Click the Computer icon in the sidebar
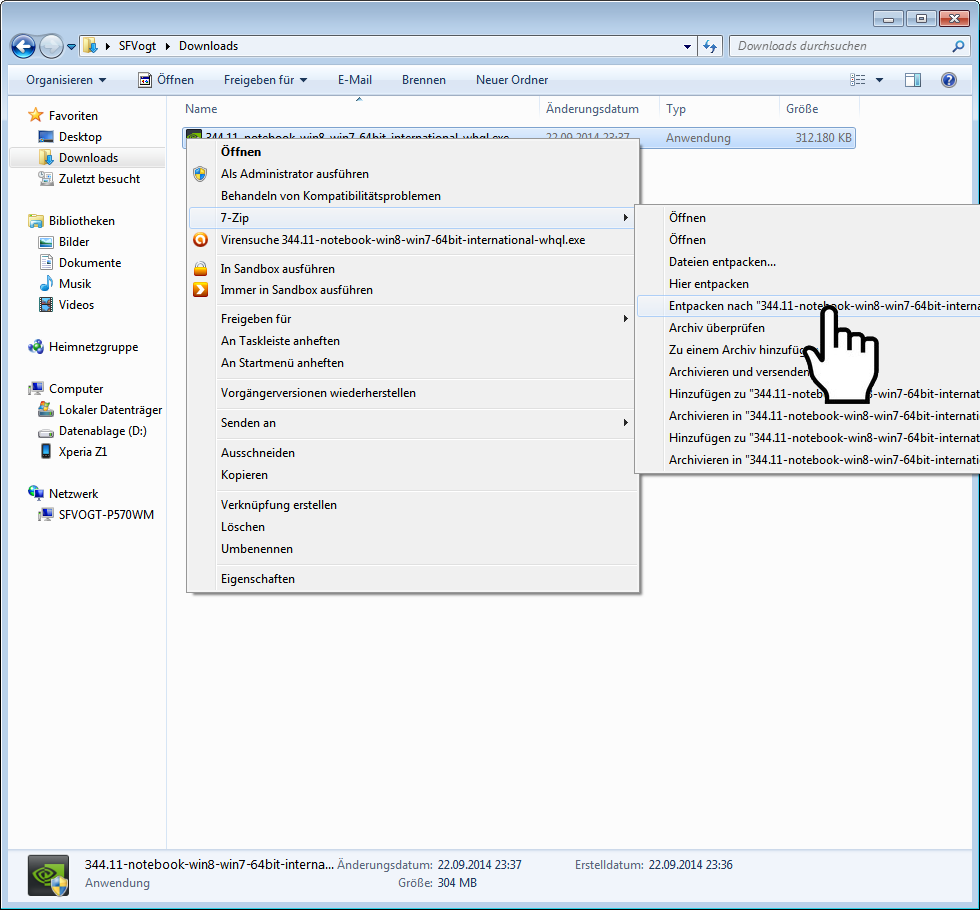980x910 pixels. pyautogui.click(x=36, y=389)
